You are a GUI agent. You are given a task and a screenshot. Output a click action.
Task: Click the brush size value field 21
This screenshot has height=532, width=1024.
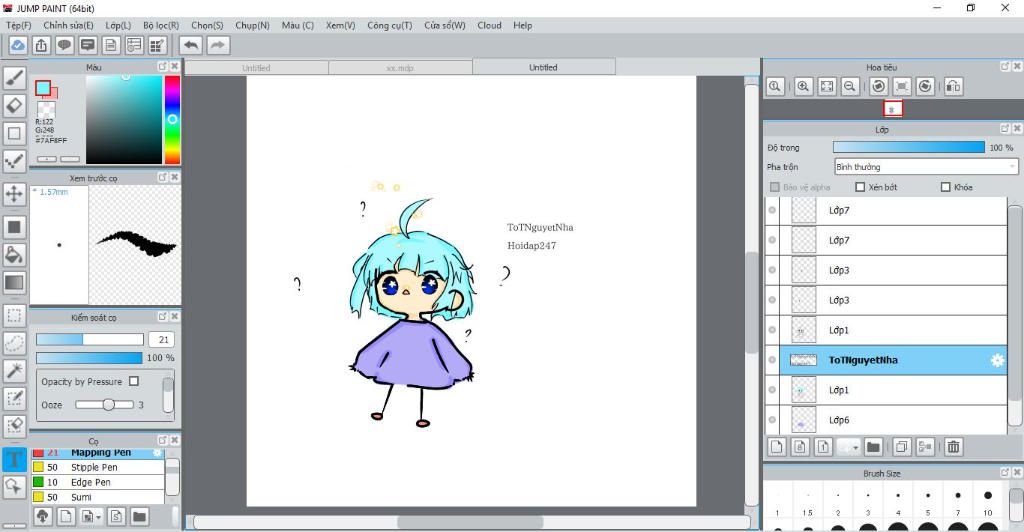pyautogui.click(x=163, y=339)
